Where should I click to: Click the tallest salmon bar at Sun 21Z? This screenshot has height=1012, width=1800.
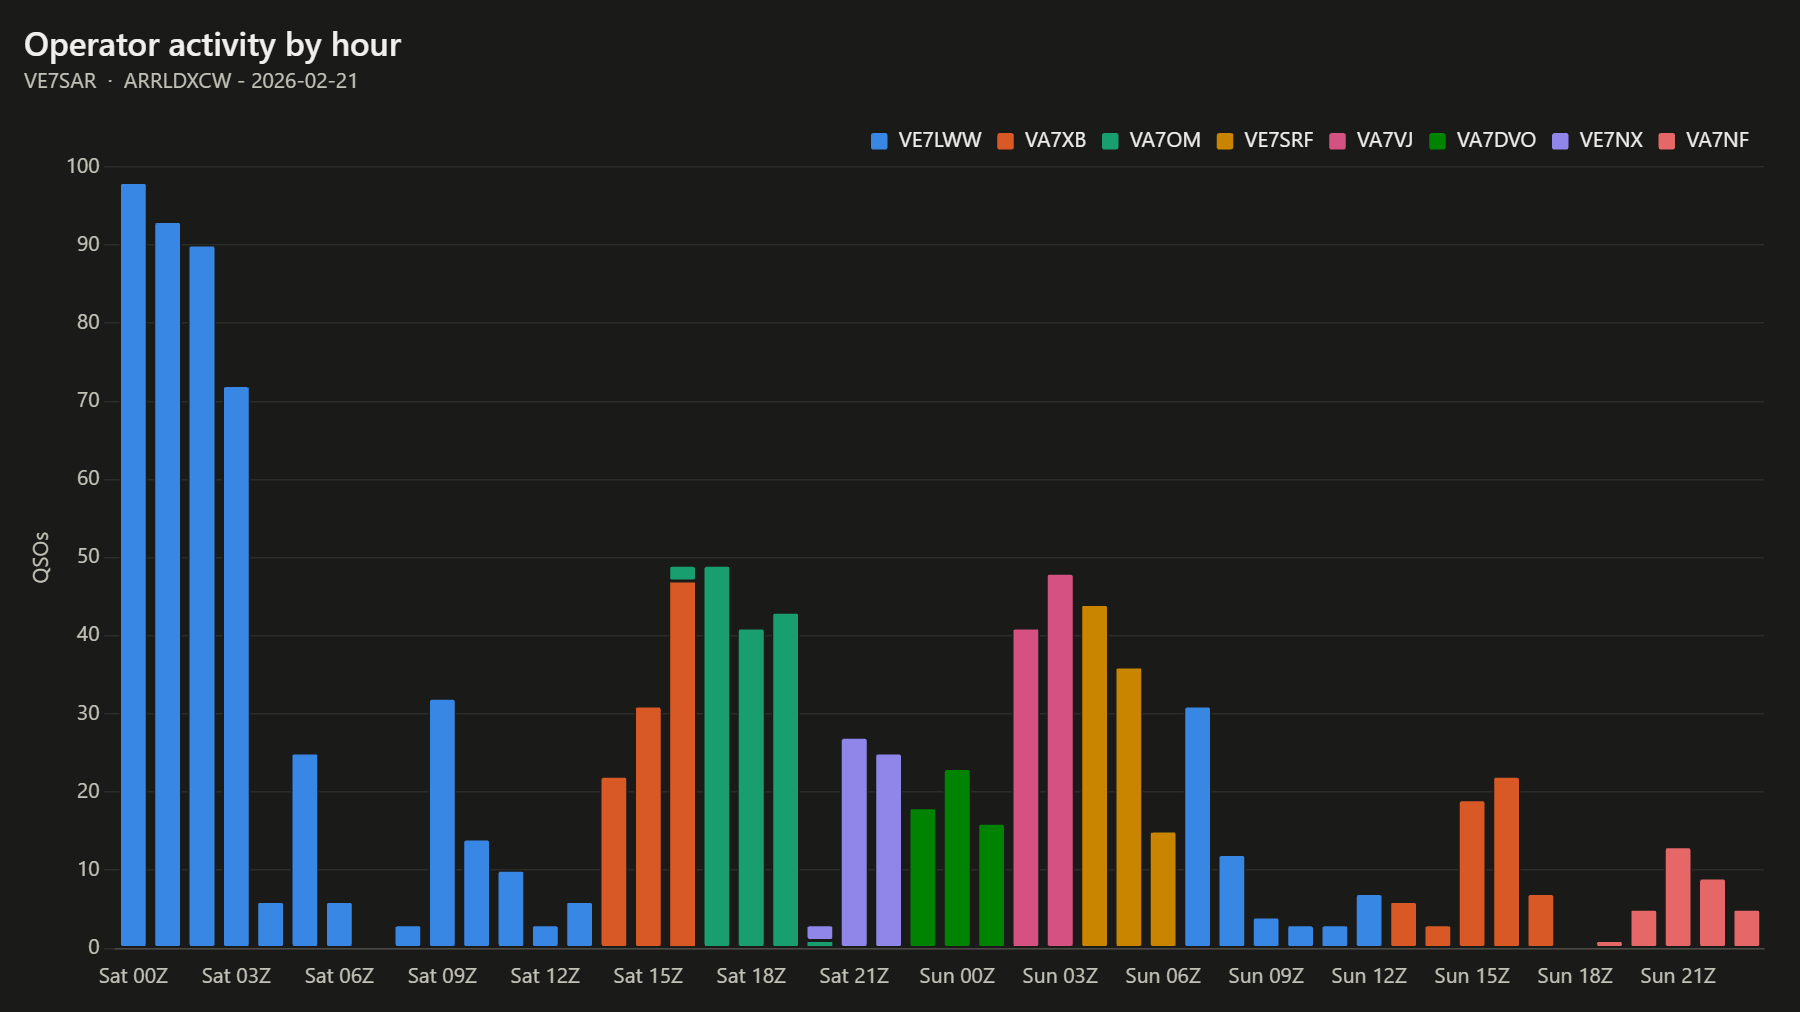1678,897
